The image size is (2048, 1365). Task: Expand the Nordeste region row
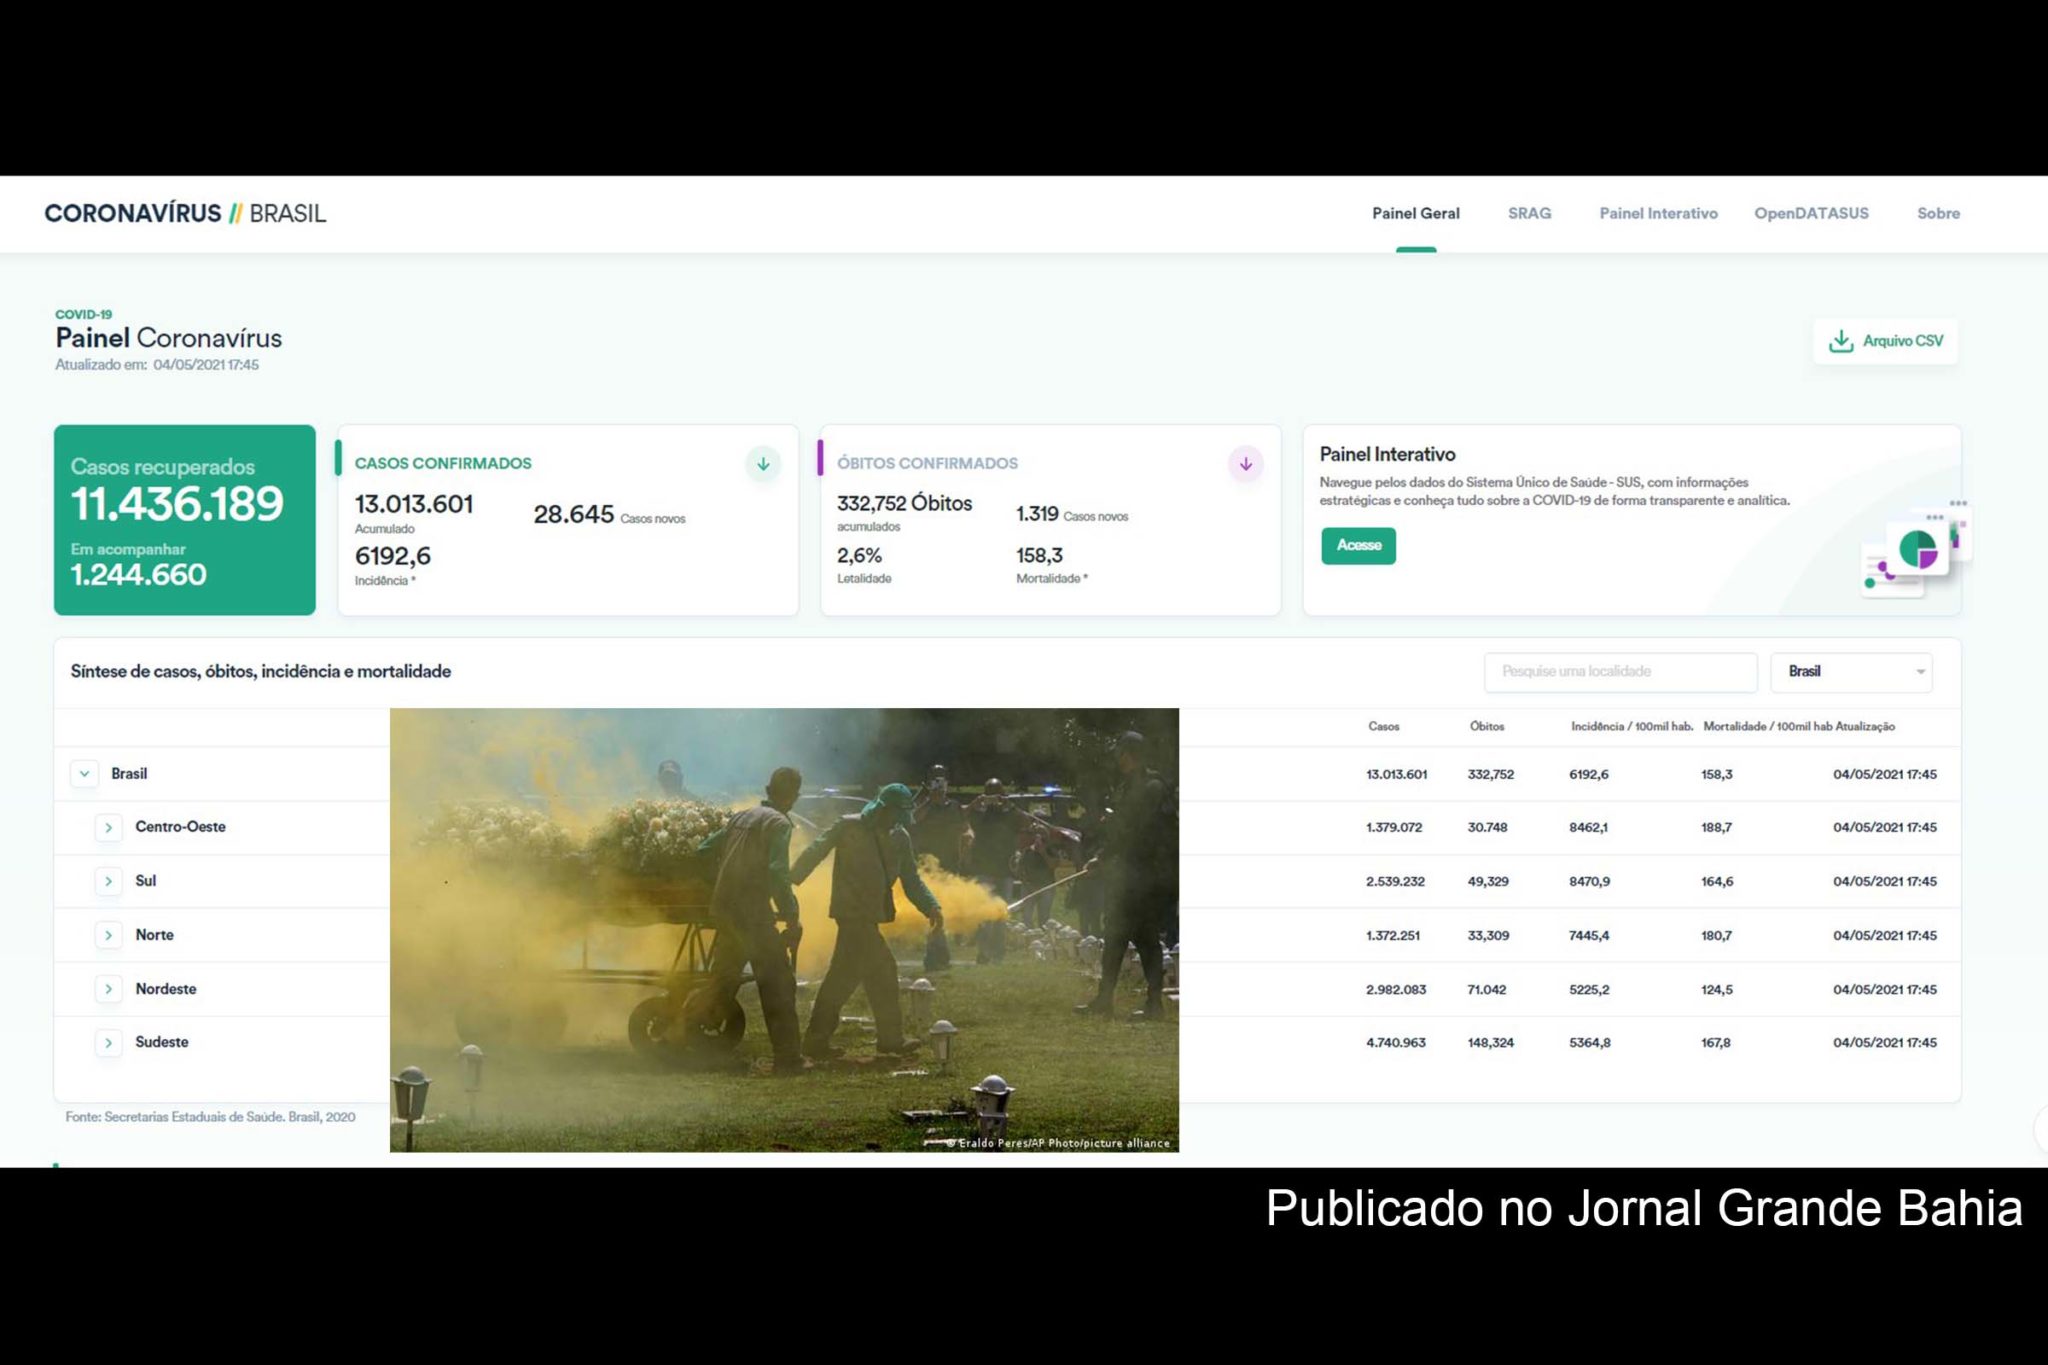(x=108, y=988)
